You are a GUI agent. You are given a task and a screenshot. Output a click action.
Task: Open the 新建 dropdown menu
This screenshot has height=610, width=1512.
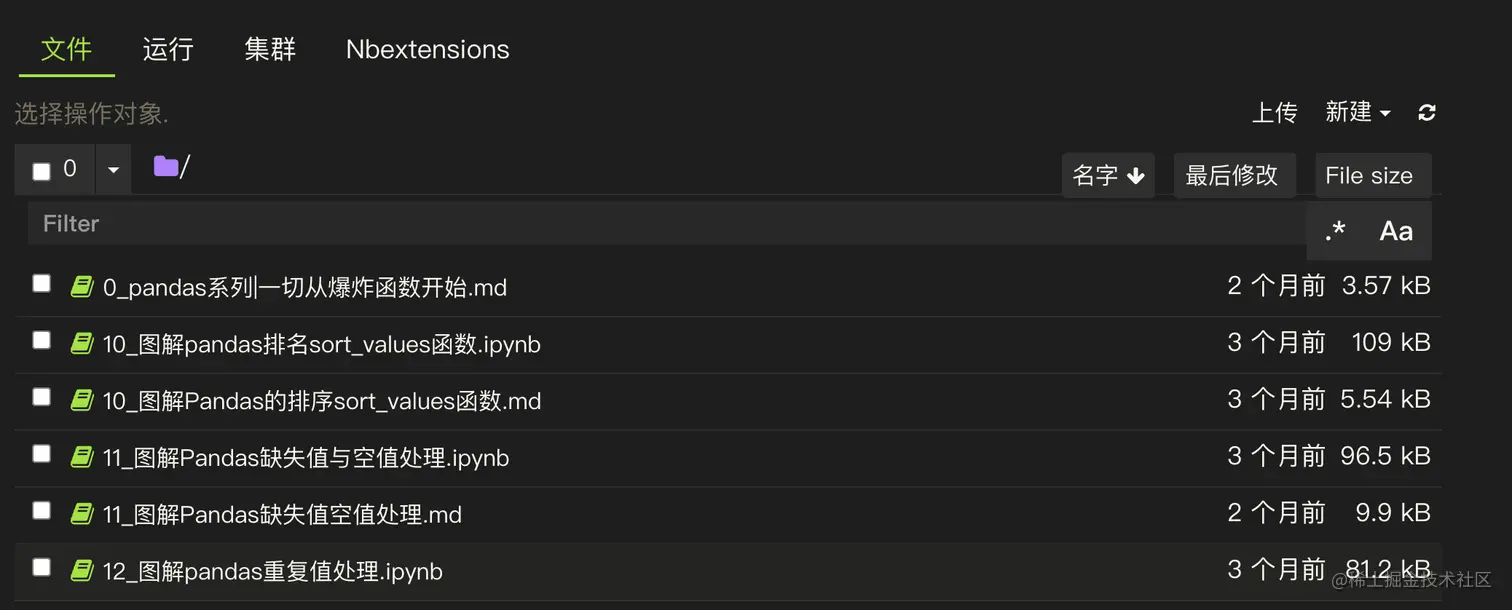(1357, 113)
